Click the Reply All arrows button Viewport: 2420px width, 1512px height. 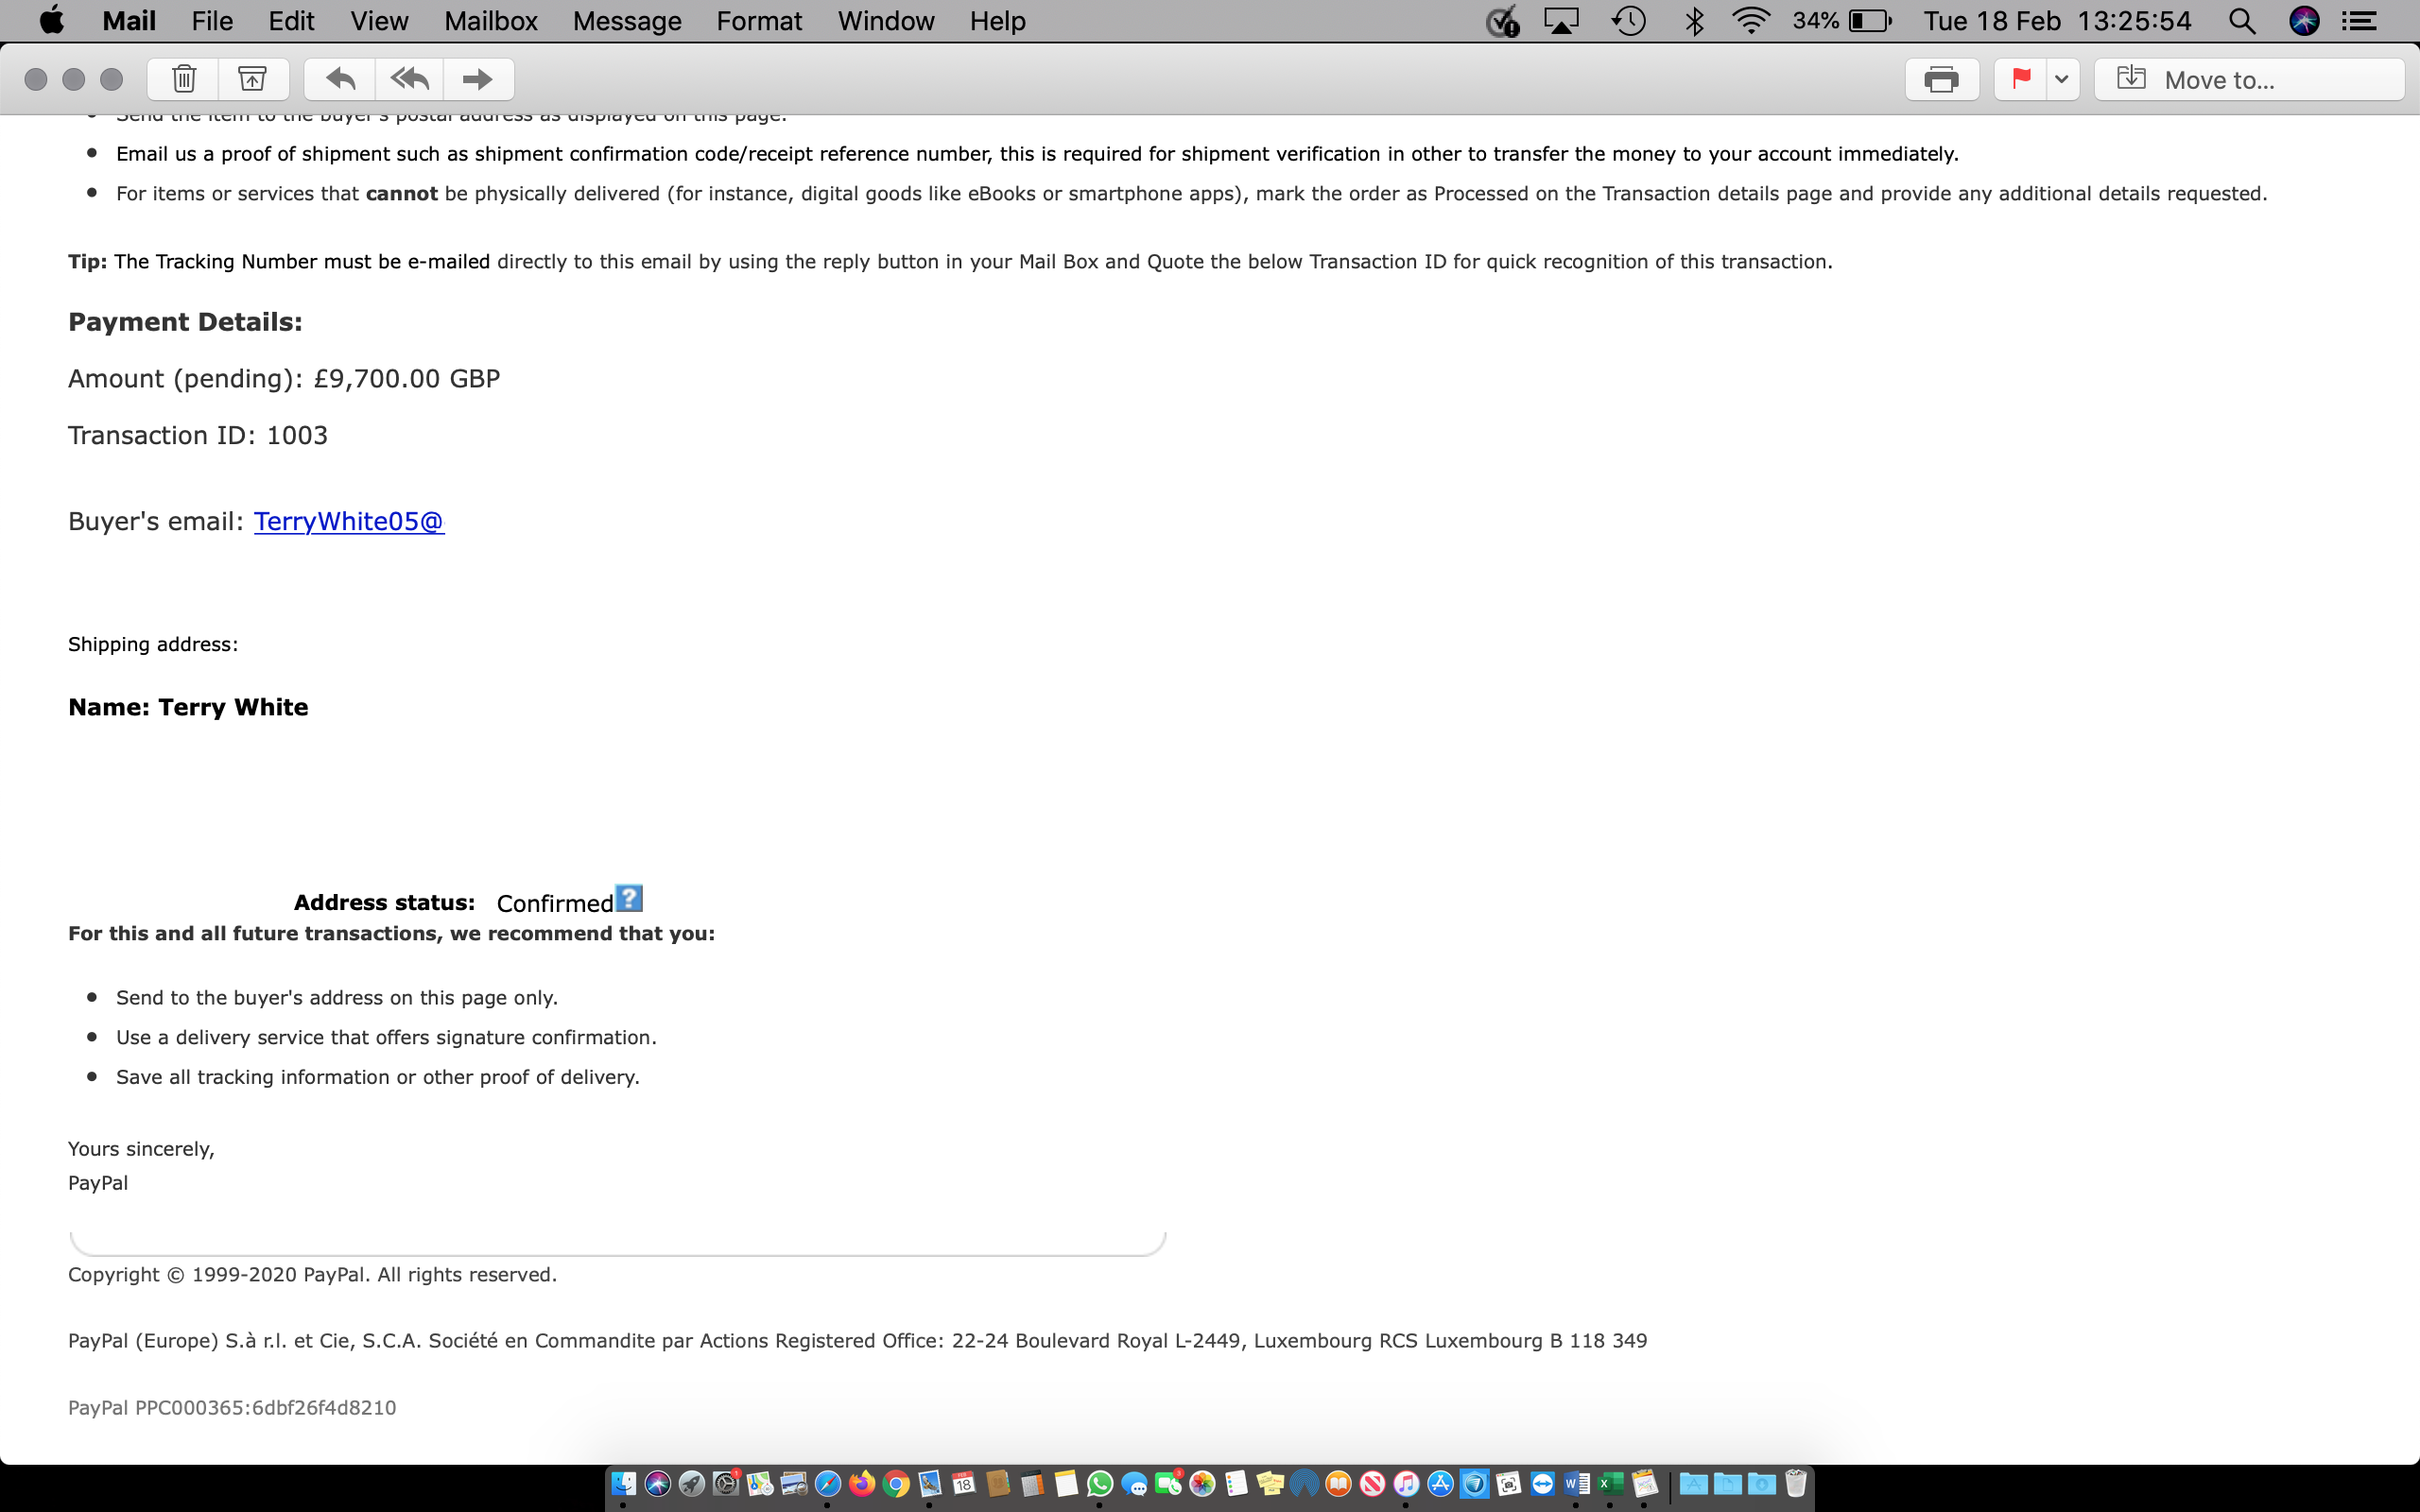pos(409,79)
